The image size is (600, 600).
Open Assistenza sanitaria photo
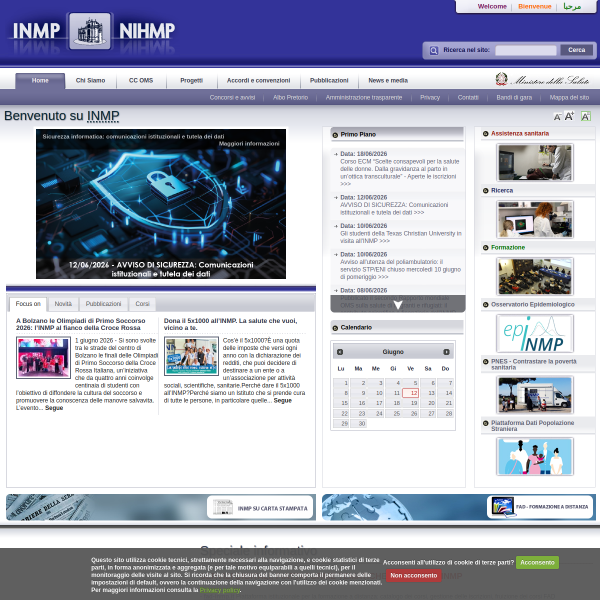coord(535,162)
